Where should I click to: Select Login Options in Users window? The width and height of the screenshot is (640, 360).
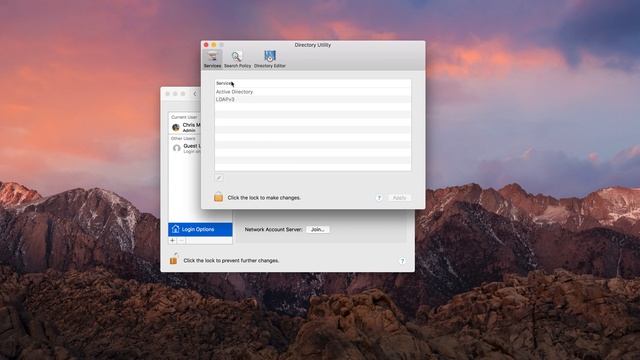(200, 229)
